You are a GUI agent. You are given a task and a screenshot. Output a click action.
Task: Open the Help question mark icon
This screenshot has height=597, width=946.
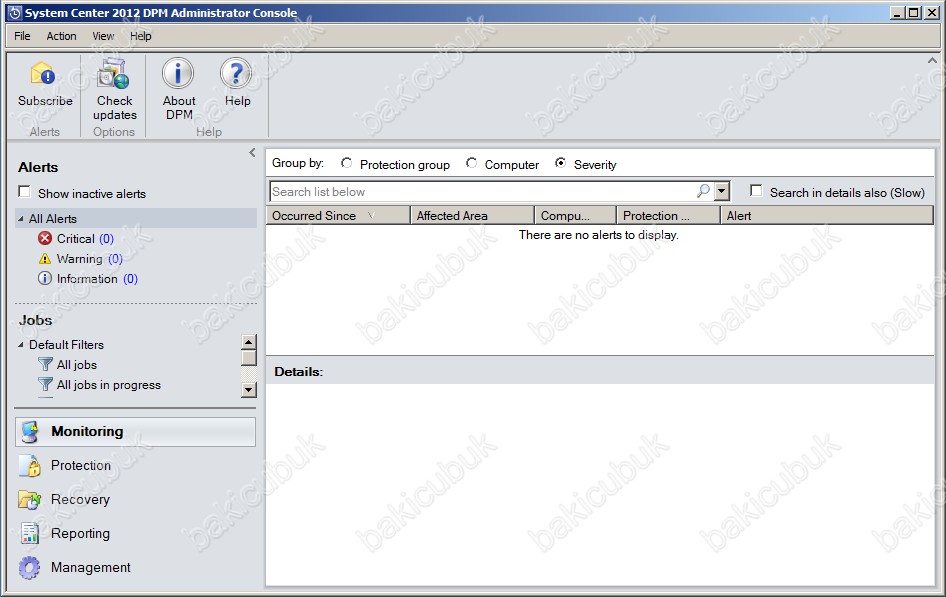tap(236, 74)
